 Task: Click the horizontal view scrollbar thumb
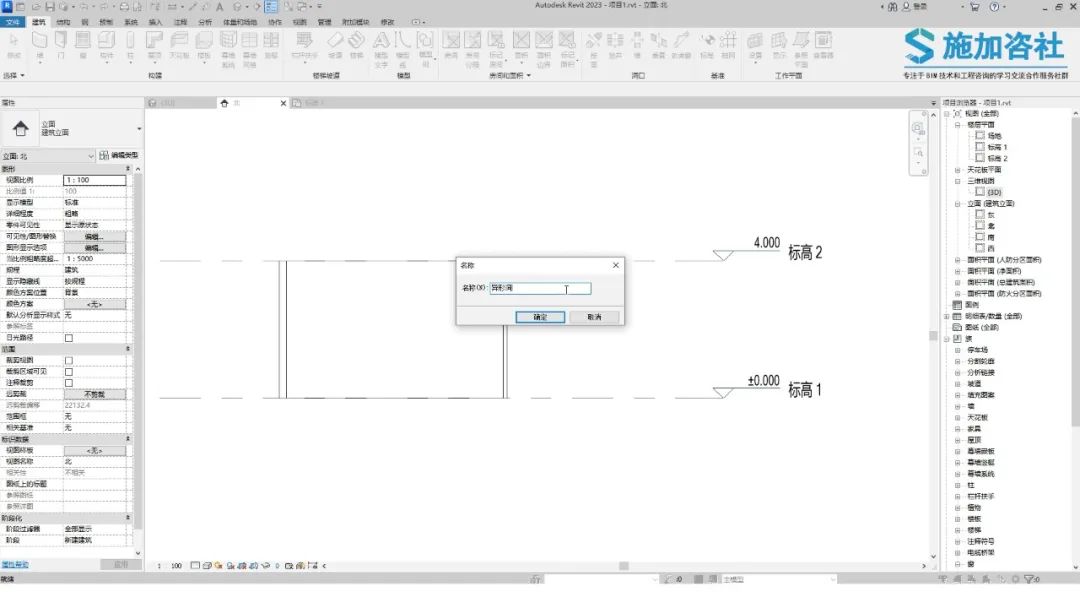click(x=624, y=566)
